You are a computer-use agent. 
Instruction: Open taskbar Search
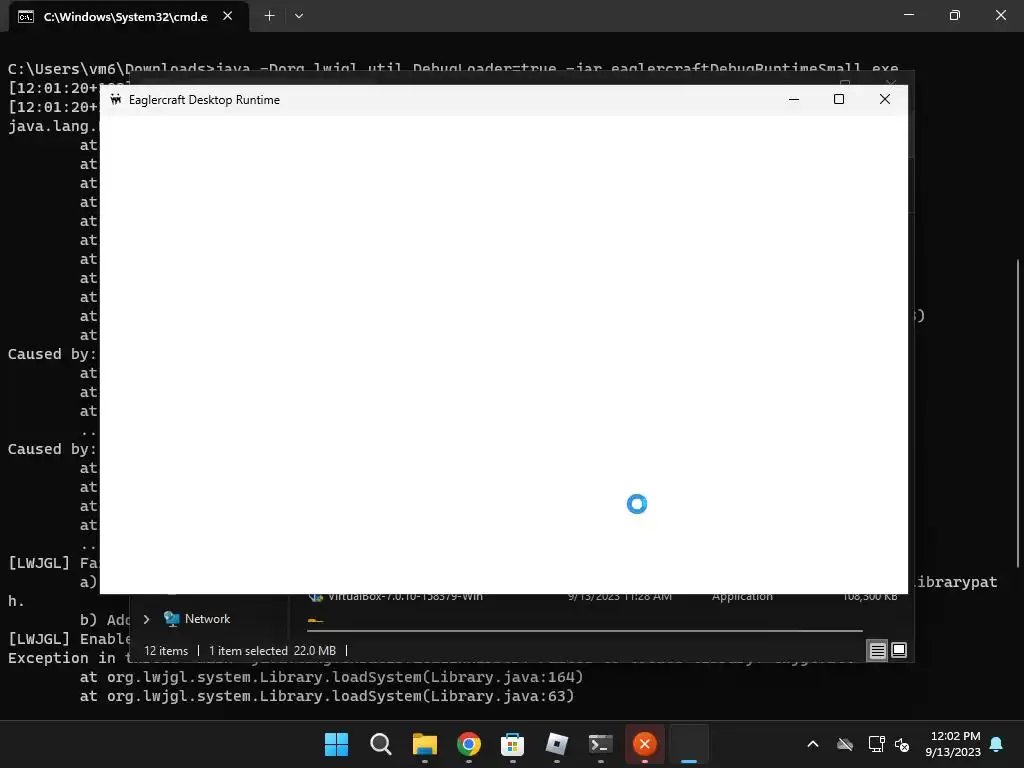click(x=381, y=744)
